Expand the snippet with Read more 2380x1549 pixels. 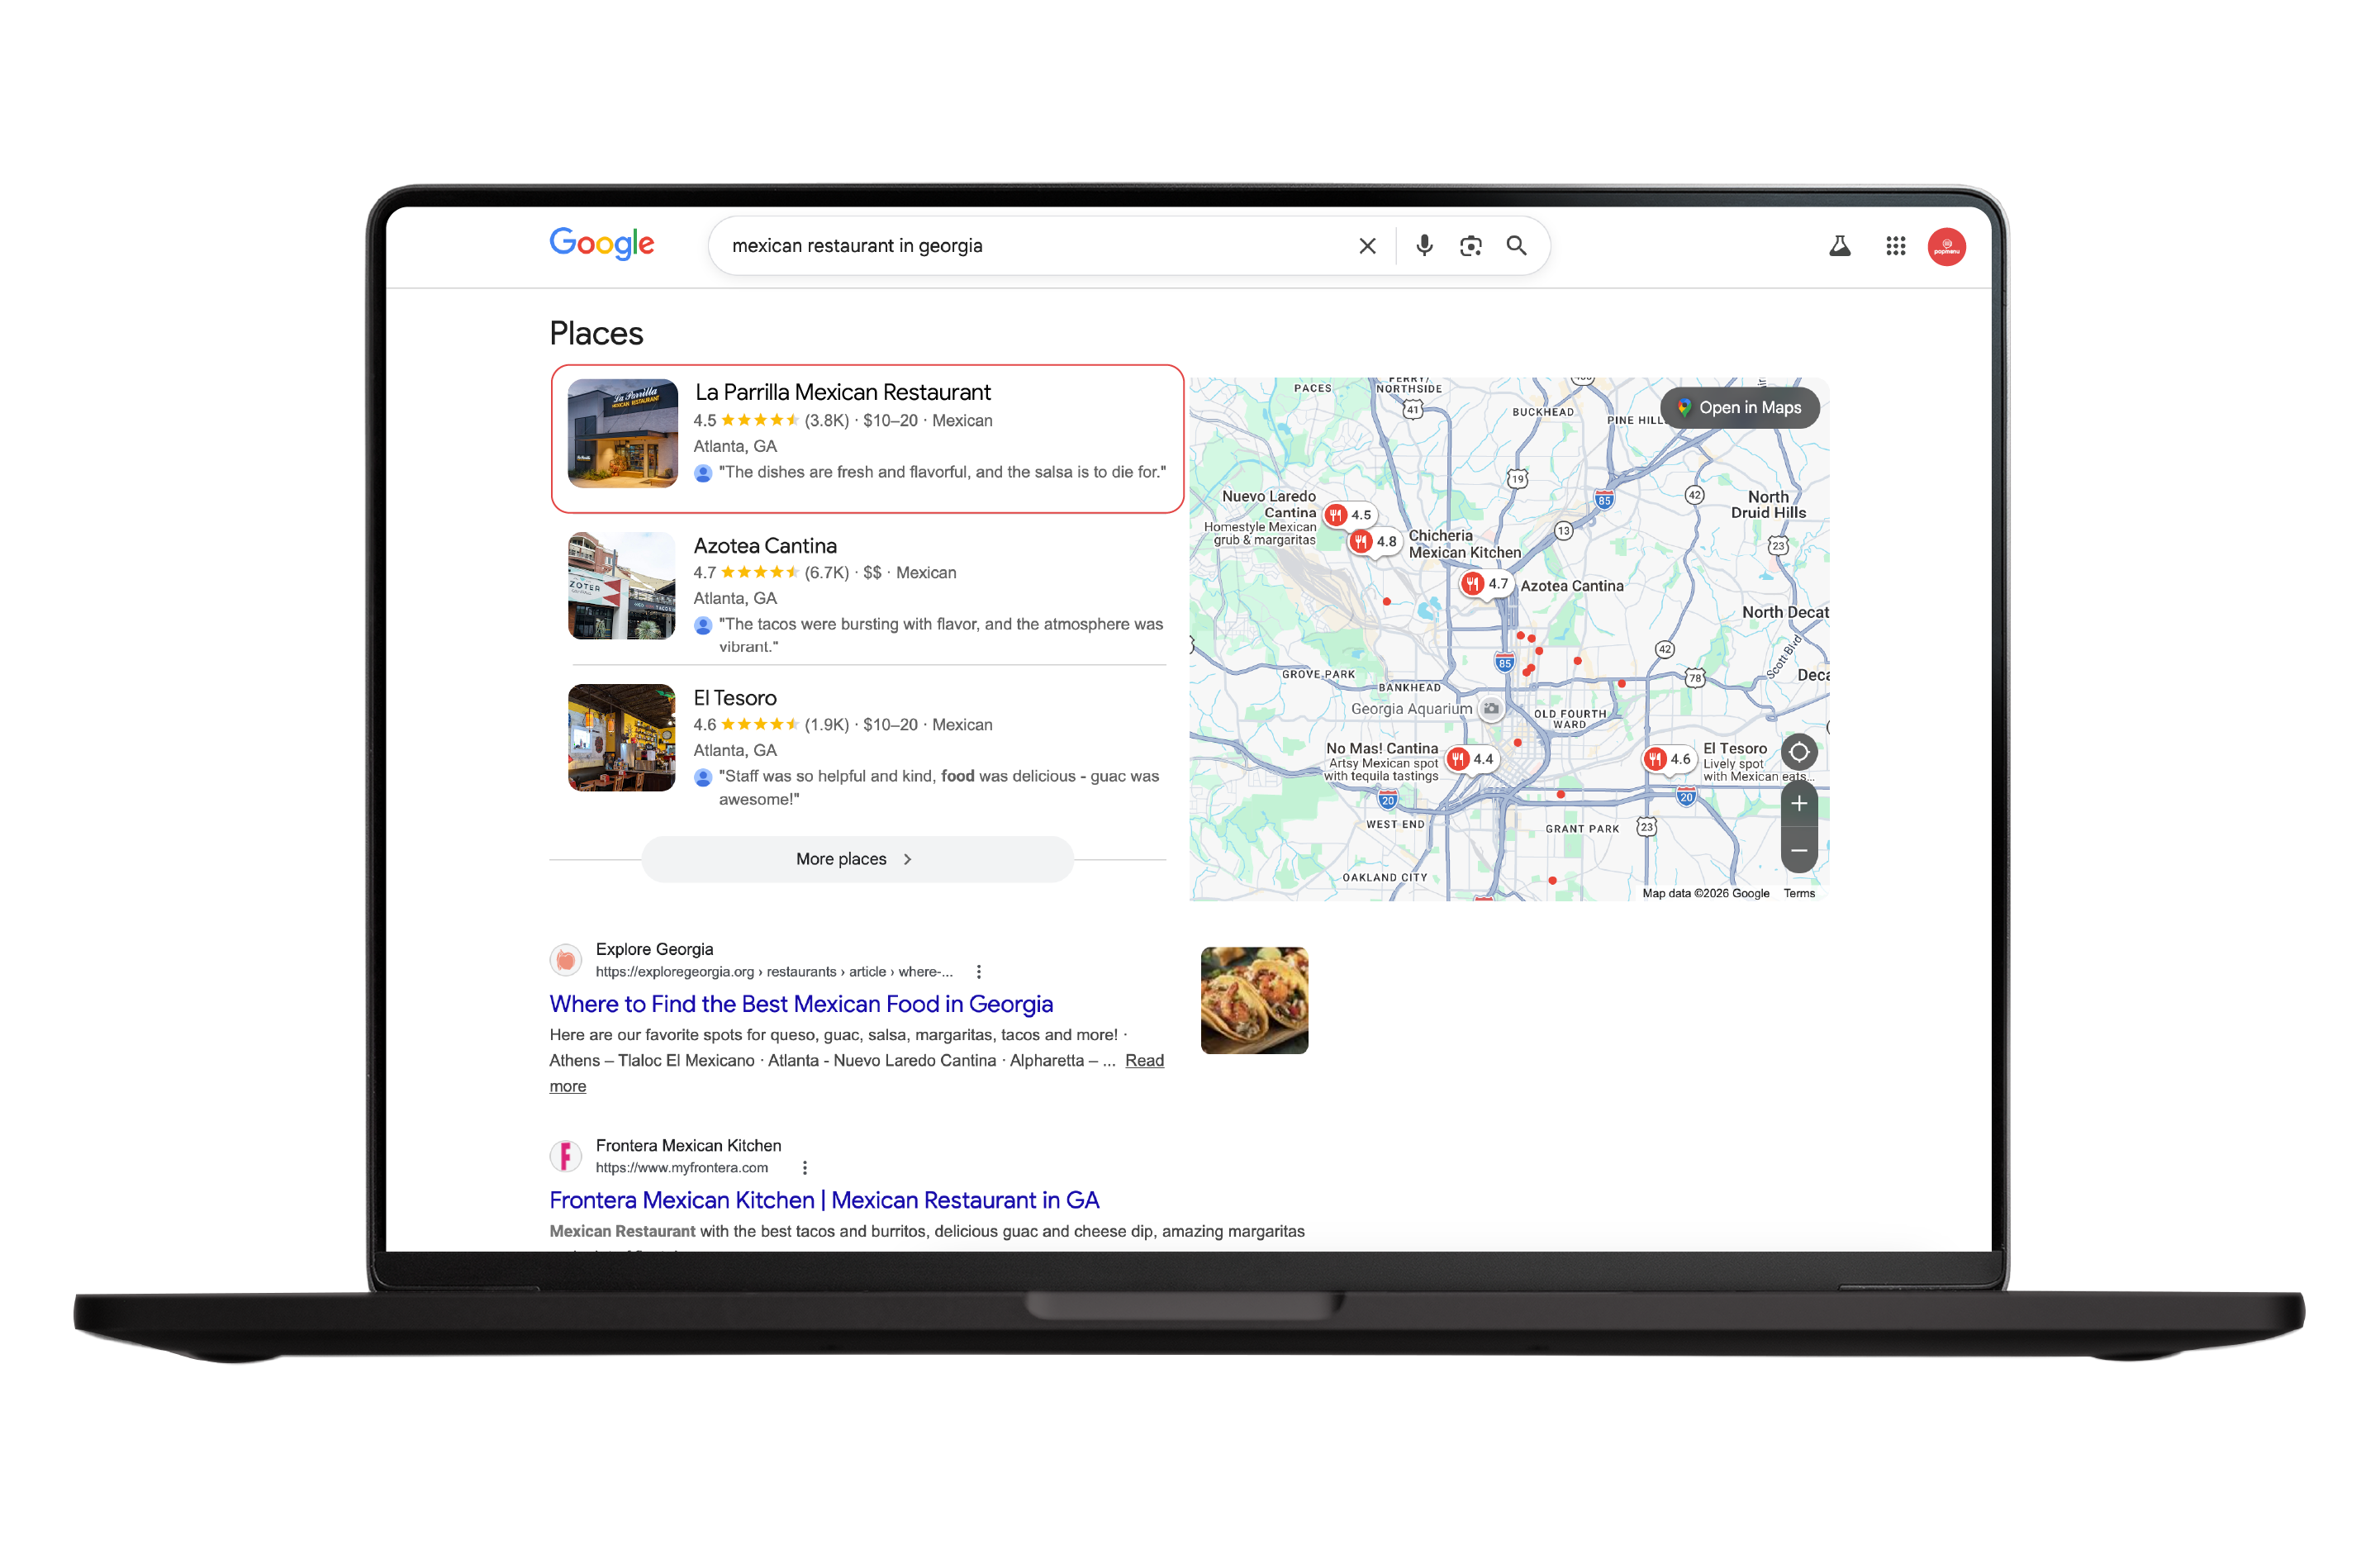(x=1144, y=1060)
